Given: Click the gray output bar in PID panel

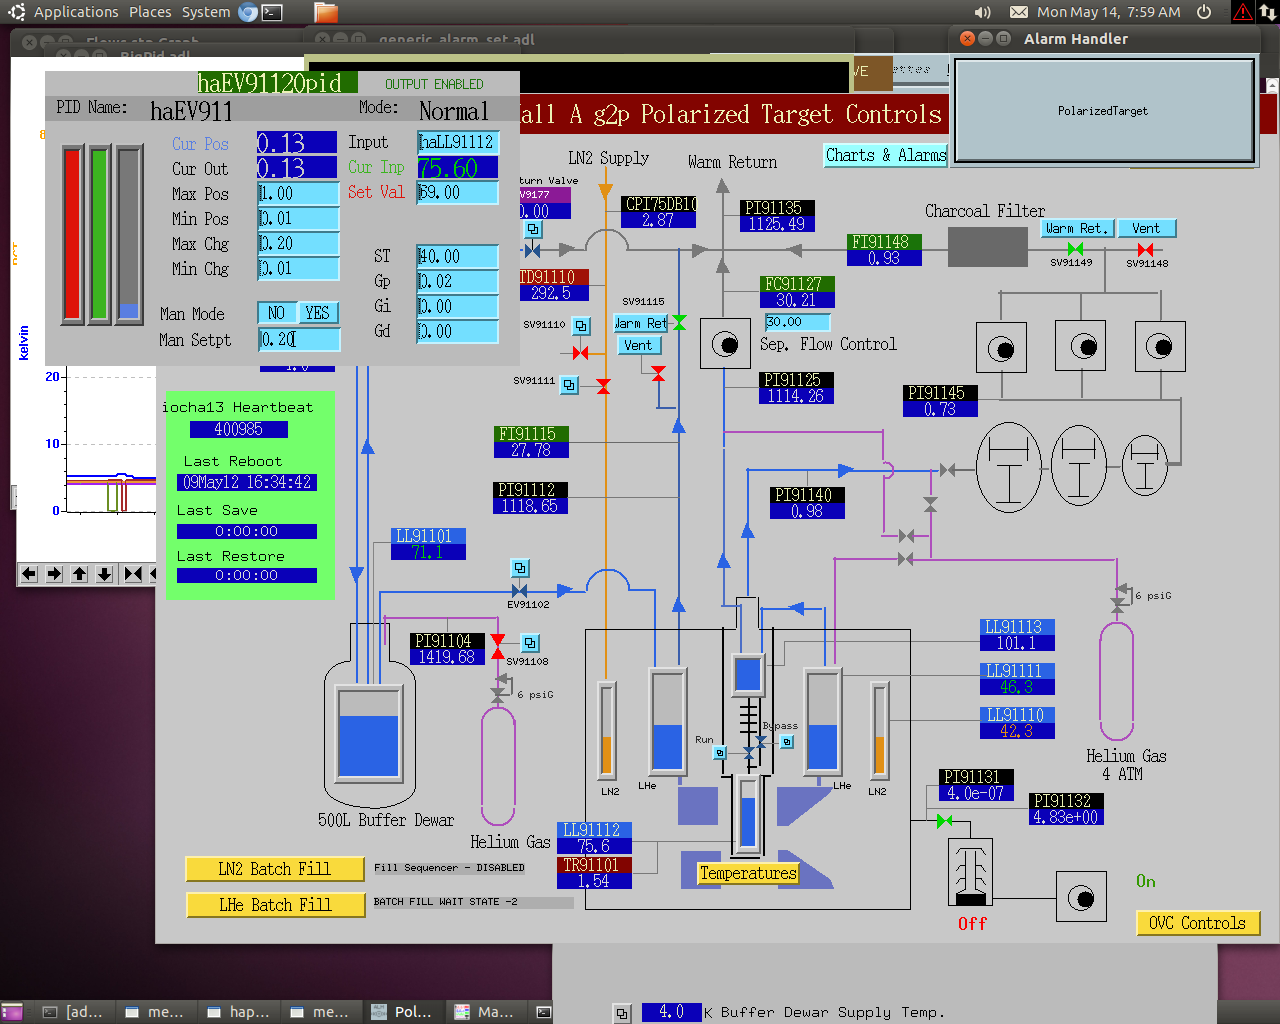Looking at the screenshot, I should tap(128, 234).
